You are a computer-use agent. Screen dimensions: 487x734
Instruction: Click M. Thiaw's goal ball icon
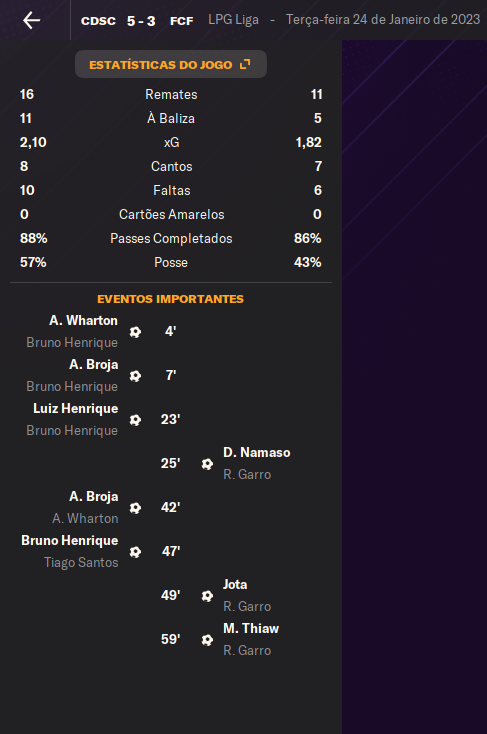207,640
